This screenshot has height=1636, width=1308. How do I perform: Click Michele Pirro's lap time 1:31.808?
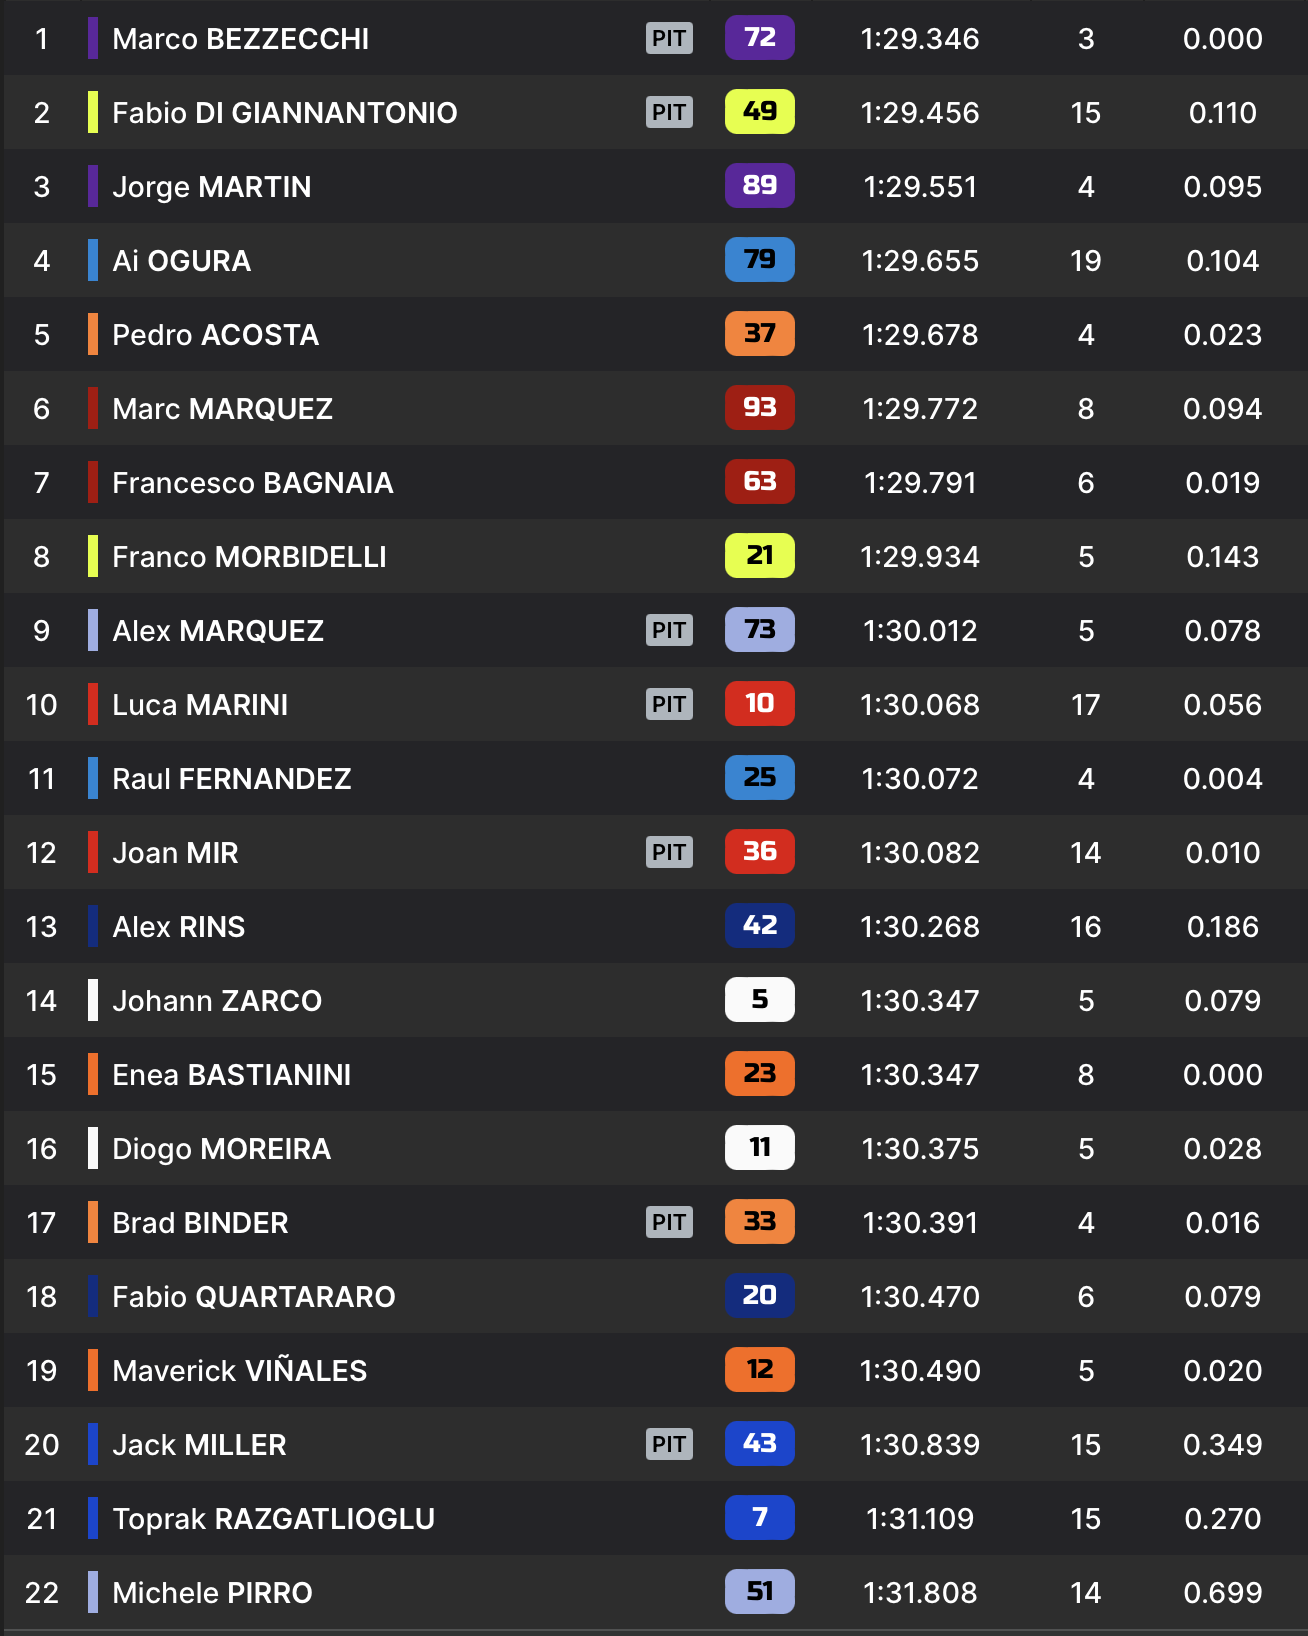pyautogui.click(x=919, y=1593)
